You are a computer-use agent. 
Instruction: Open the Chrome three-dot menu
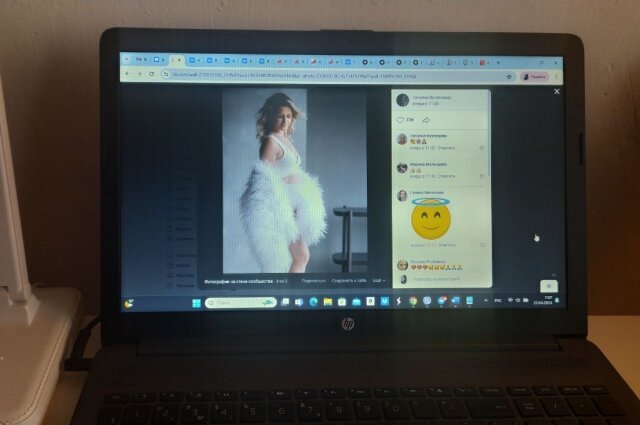point(556,76)
